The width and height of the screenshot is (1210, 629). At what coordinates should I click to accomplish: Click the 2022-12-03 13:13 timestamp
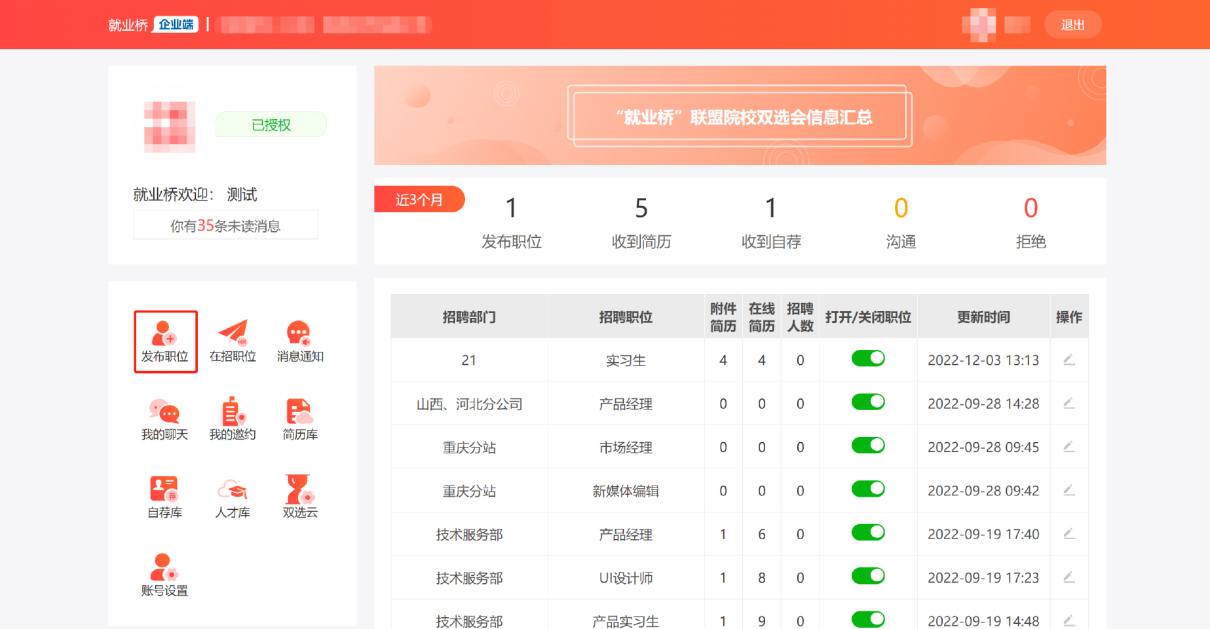coord(984,360)
